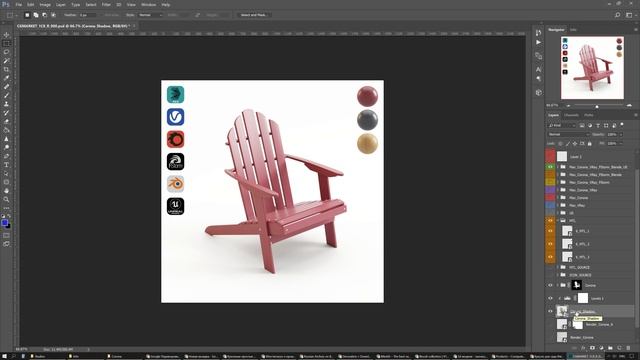Click the Delete layer trash icon
This screenshot has width=640, height=360.
(x=628, y=348)
